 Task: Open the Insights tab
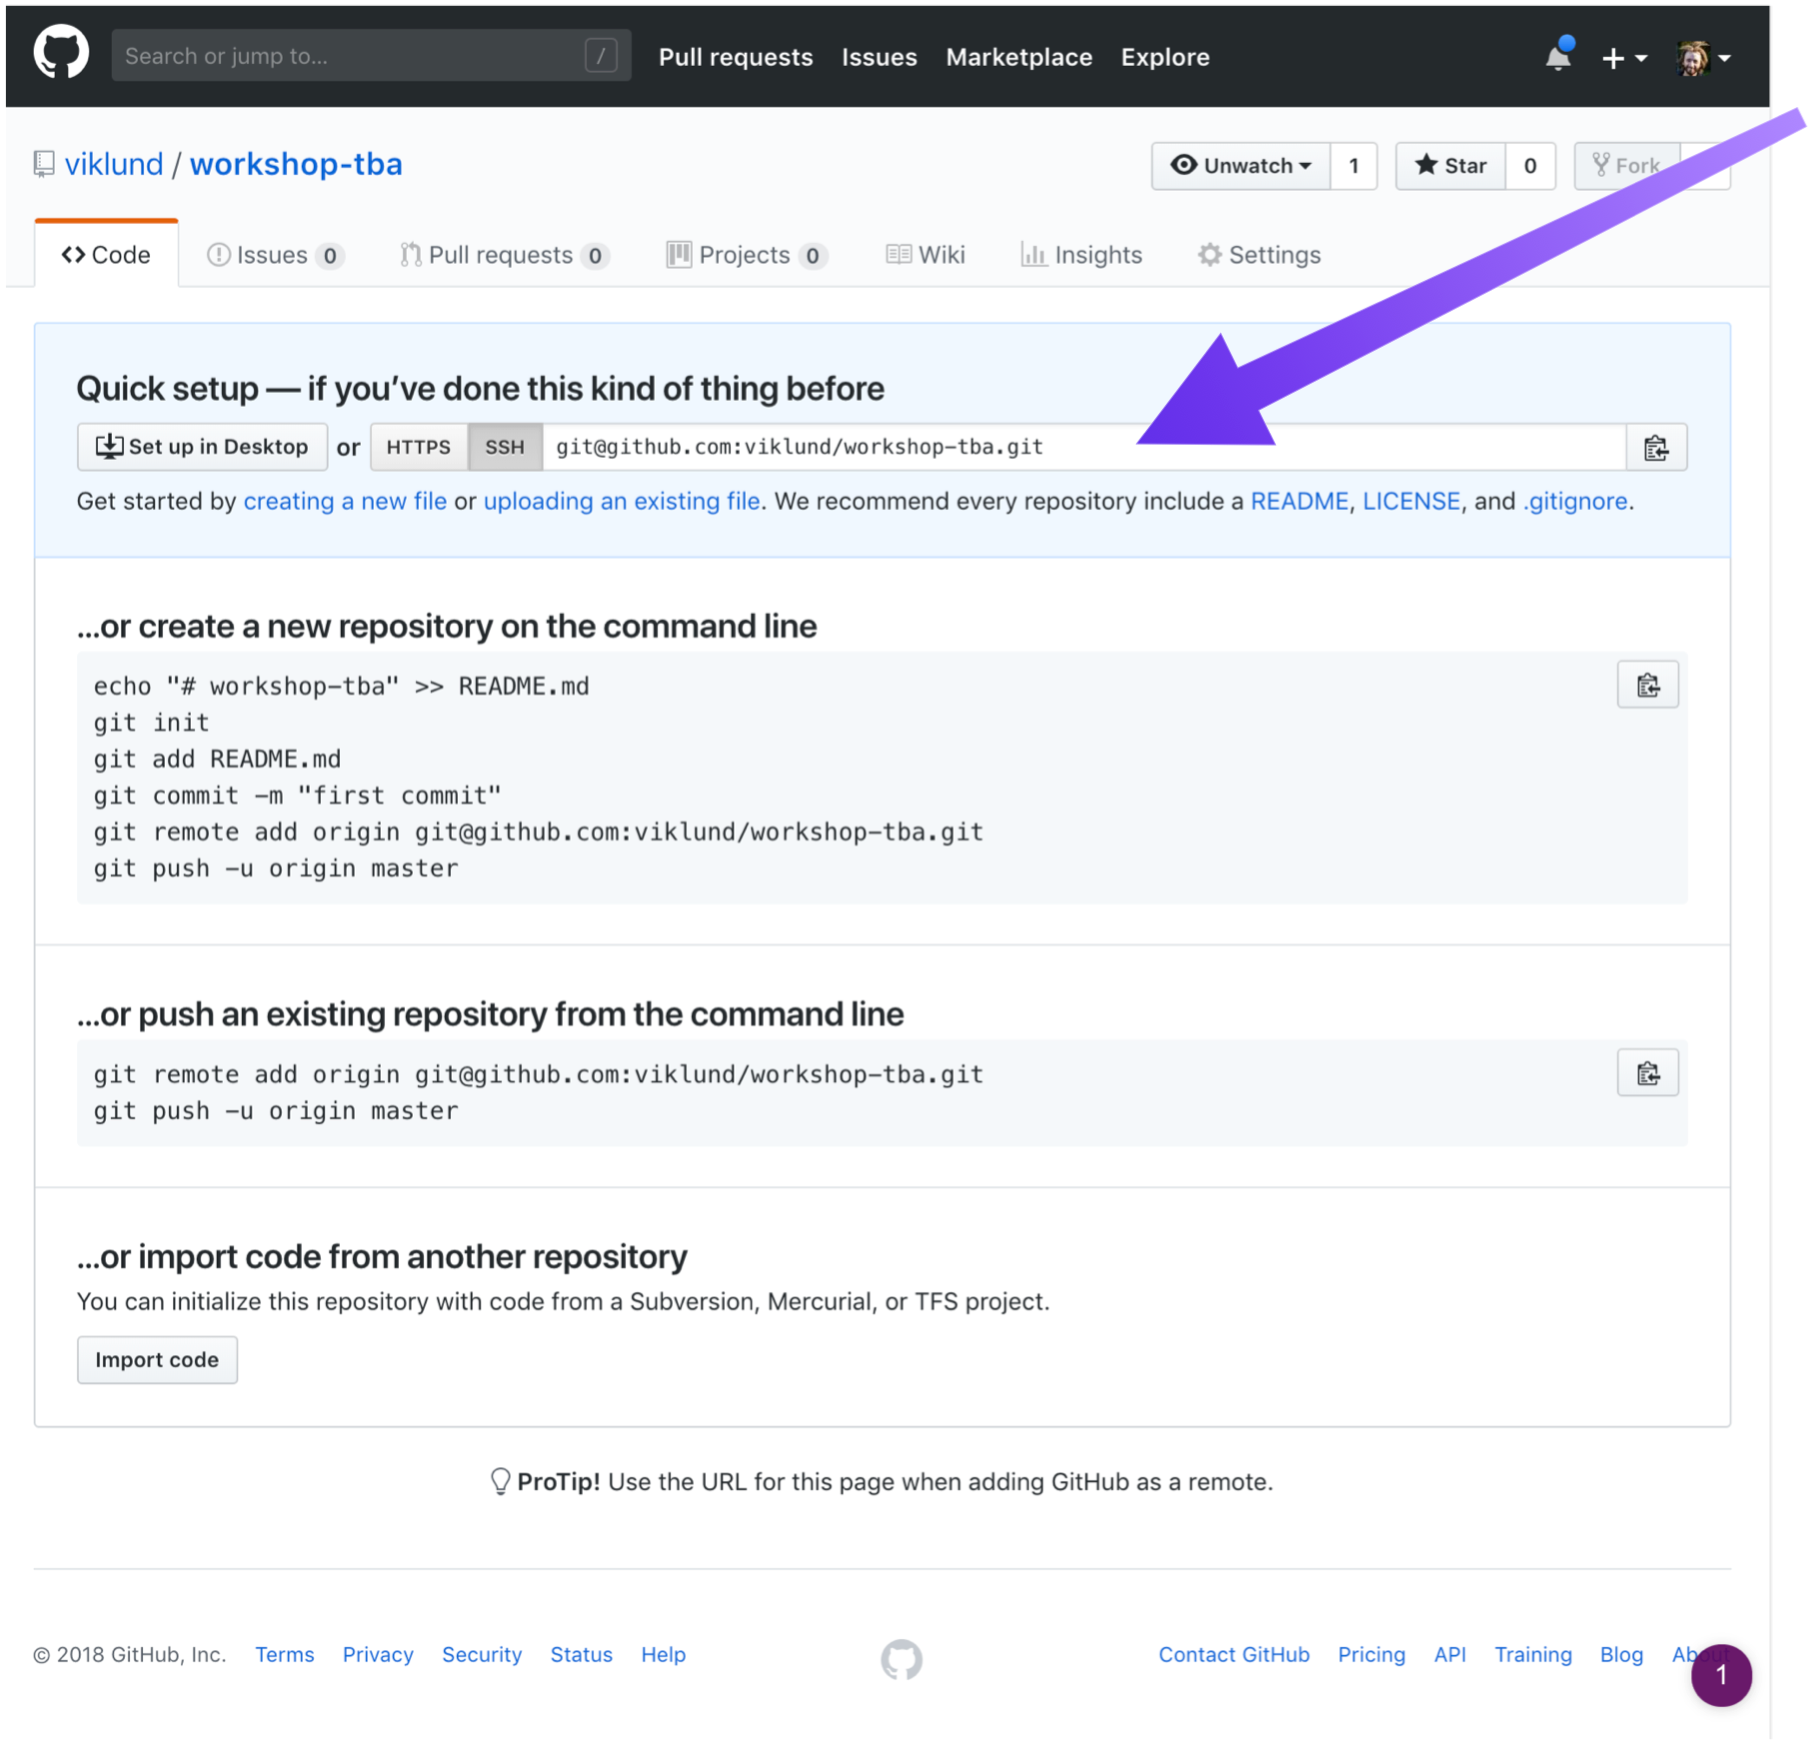point(1081,255)
